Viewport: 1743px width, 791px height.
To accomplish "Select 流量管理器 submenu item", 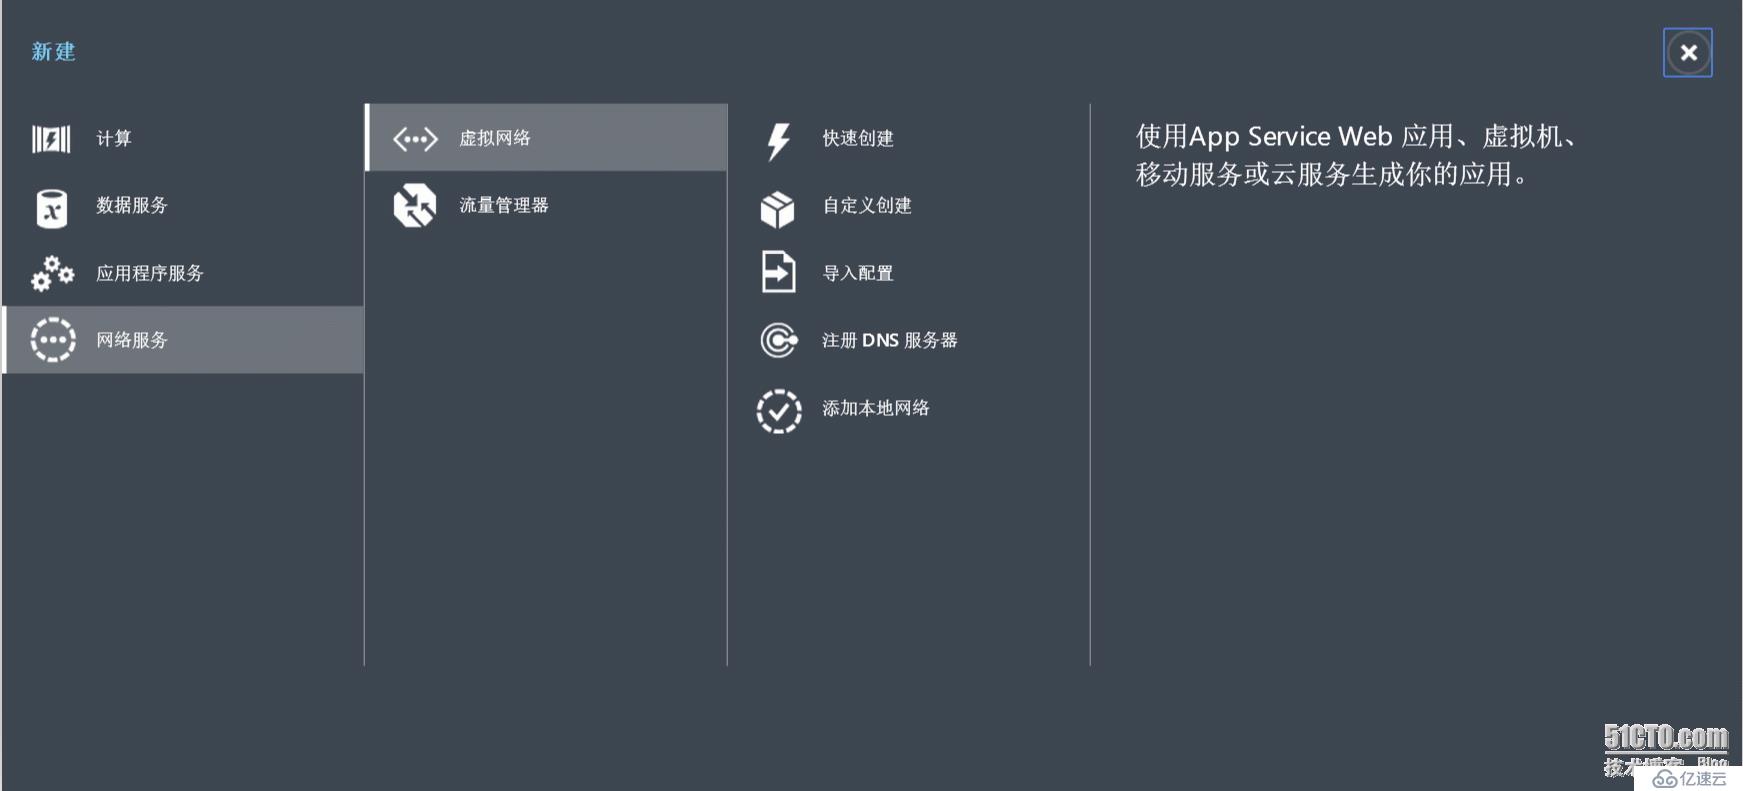I will 546,205.
